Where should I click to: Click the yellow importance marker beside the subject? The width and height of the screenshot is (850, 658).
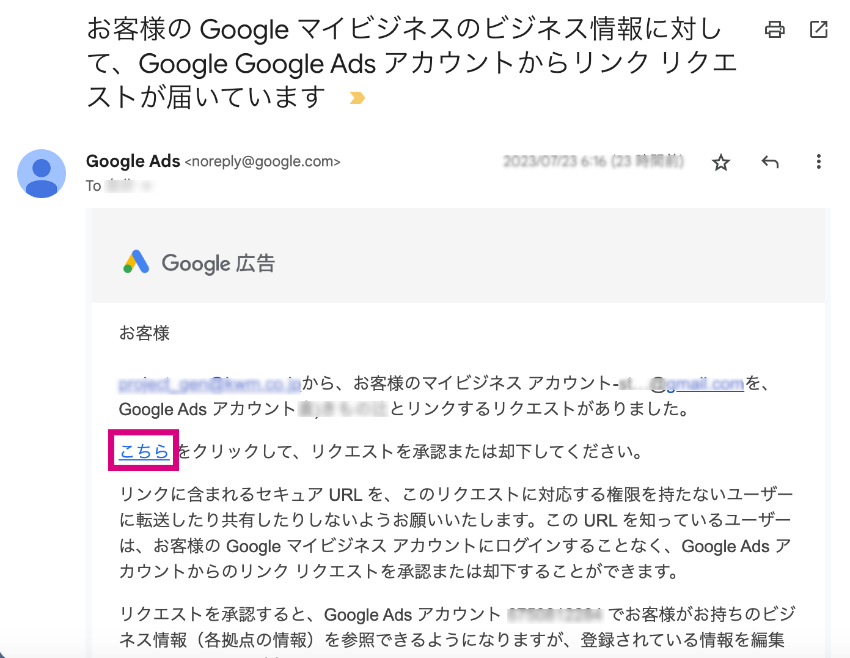pos(357,98)
